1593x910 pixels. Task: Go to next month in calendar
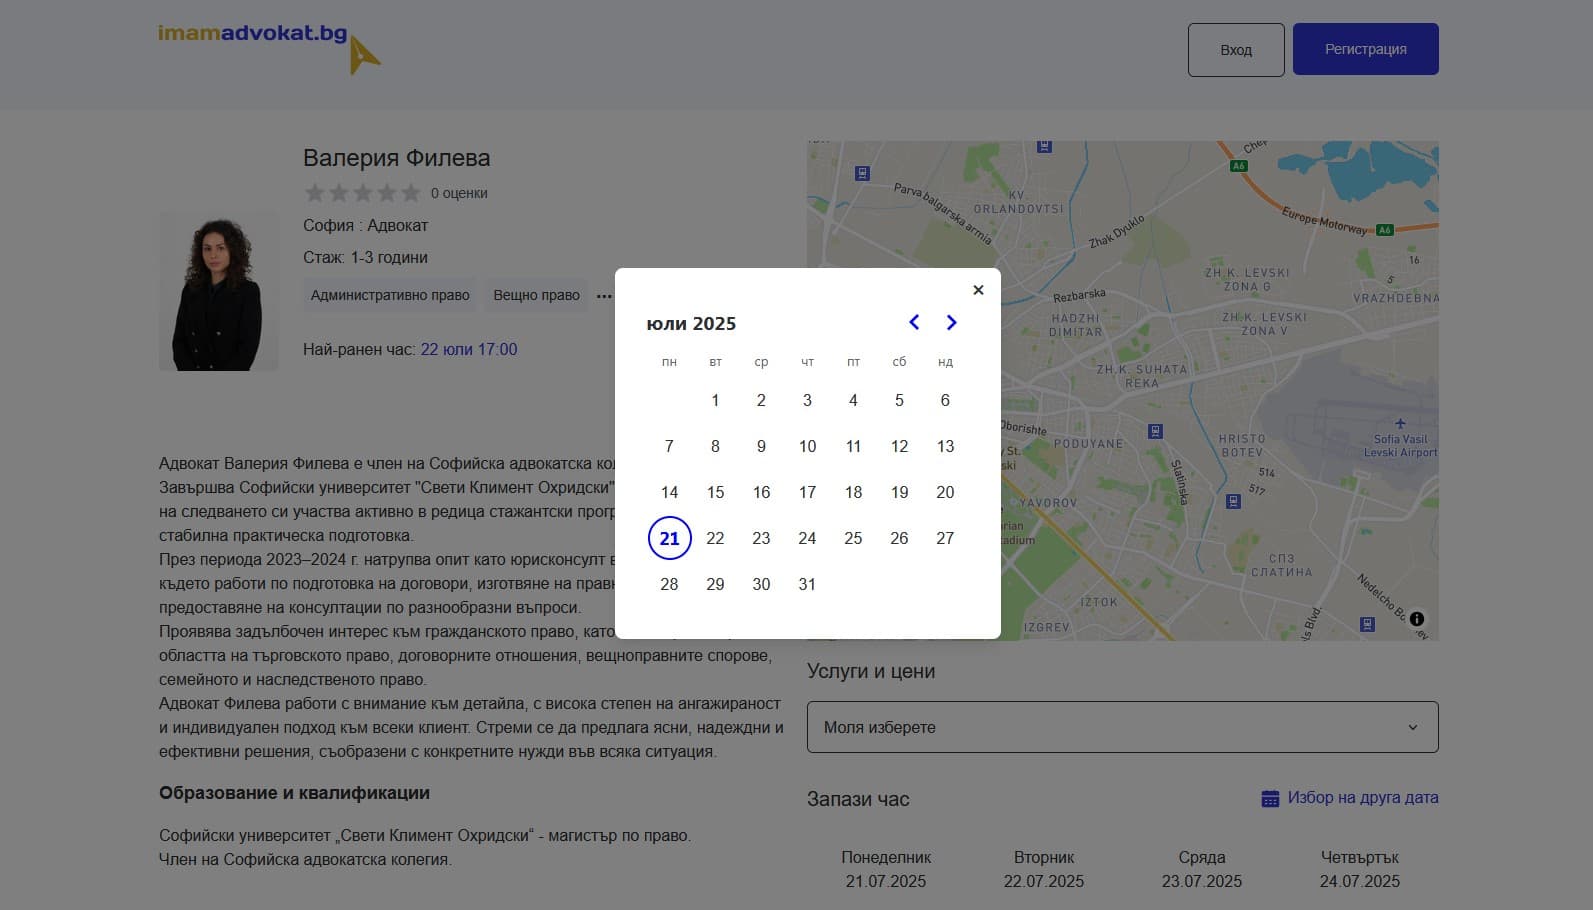(x=951, y=322)
